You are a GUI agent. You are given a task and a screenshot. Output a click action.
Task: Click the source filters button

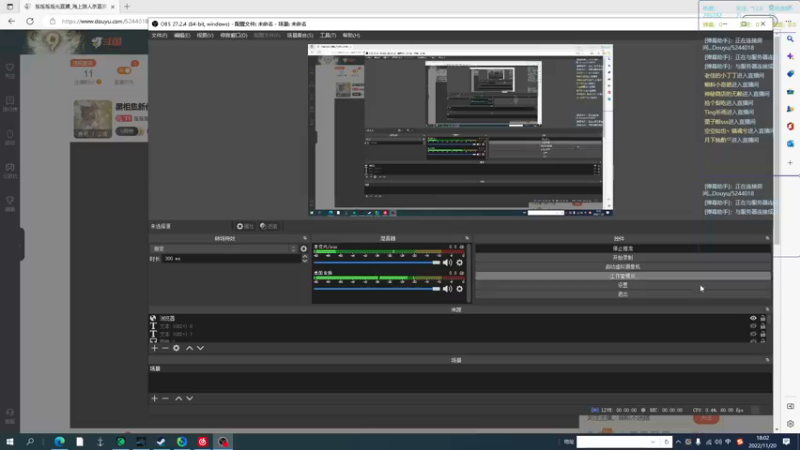pyautogui.click(x=268, y=226)
